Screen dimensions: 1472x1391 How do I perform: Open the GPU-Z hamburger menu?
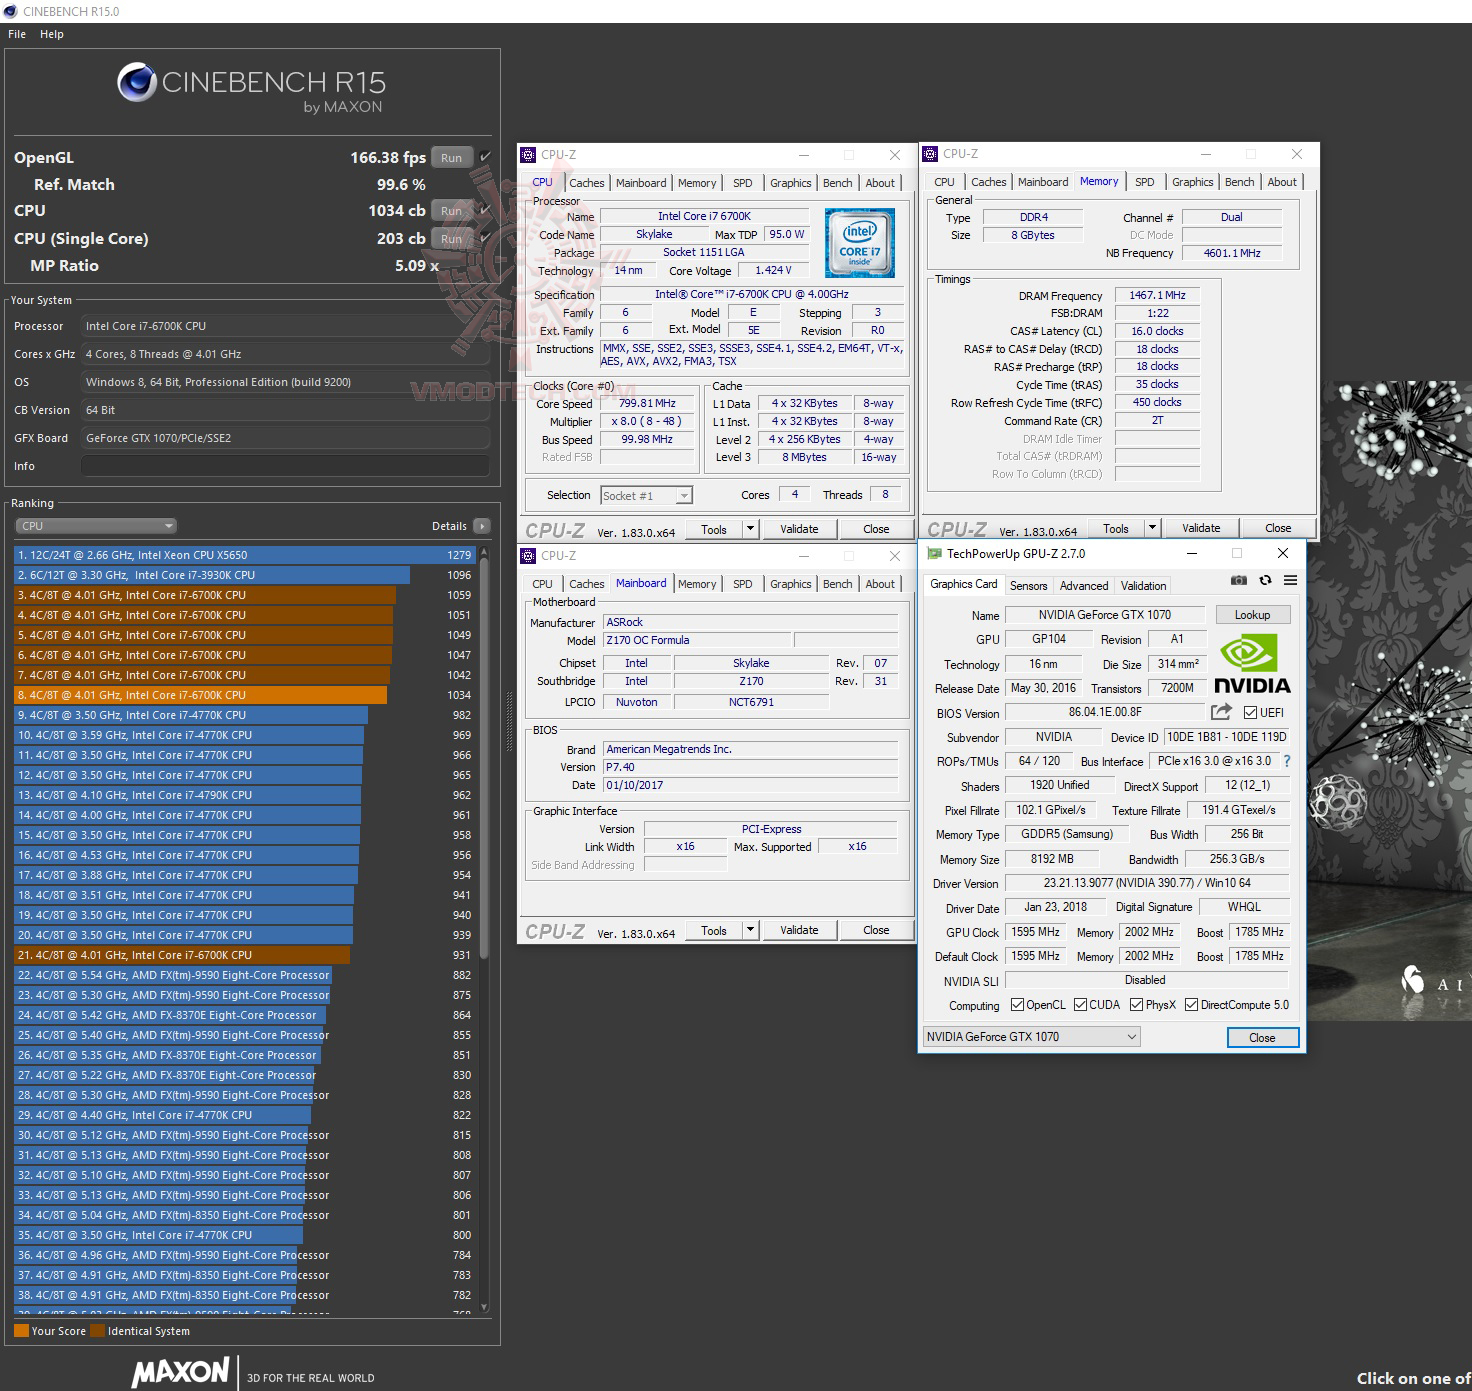(1290, 580)
